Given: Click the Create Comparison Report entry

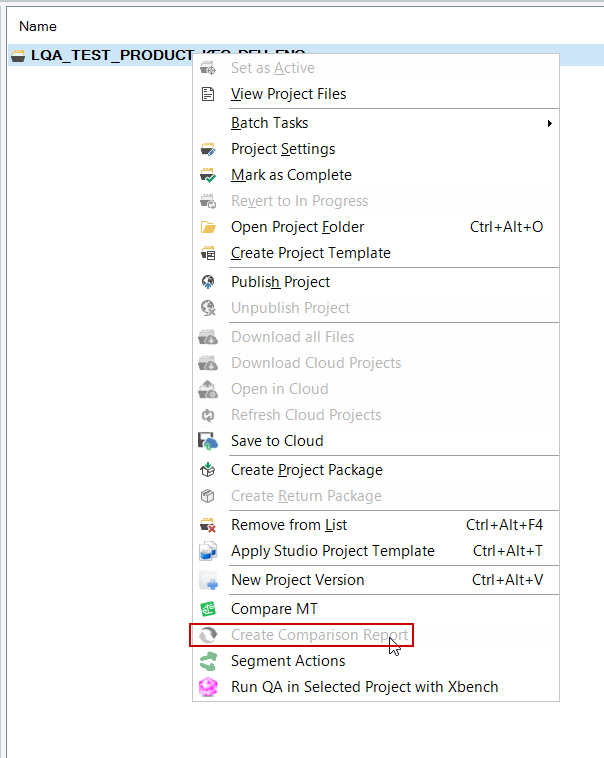Looking at the screenshot, I should 318,635.
